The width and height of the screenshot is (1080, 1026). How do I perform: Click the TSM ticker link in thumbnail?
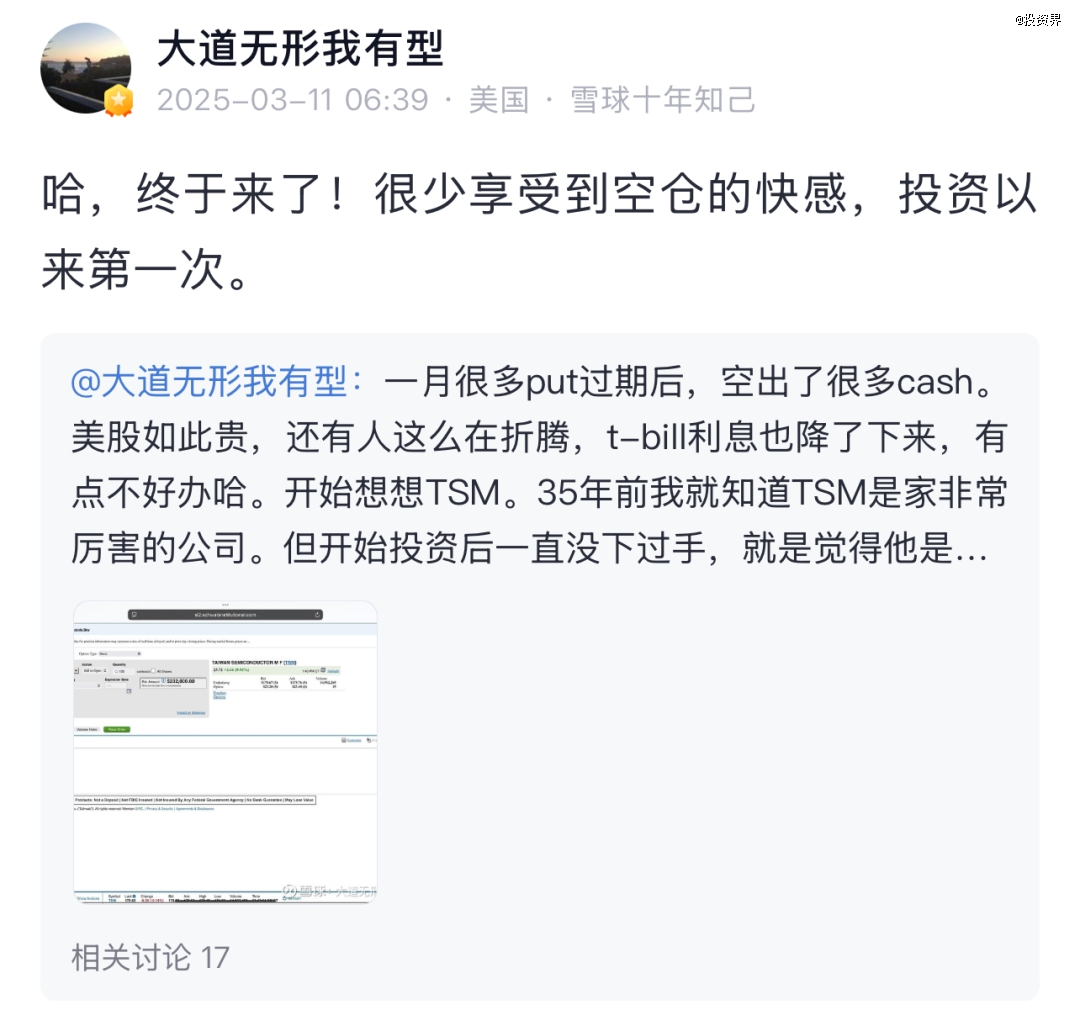click(290, 662)
